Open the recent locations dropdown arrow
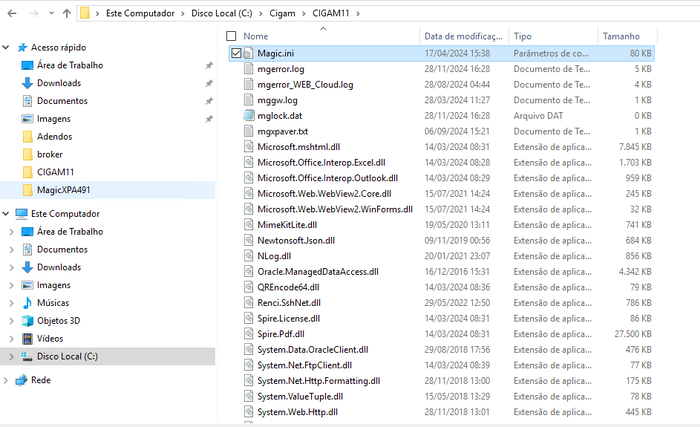The image size is (700, 427). pyautogui.click(x=51, y=13)
